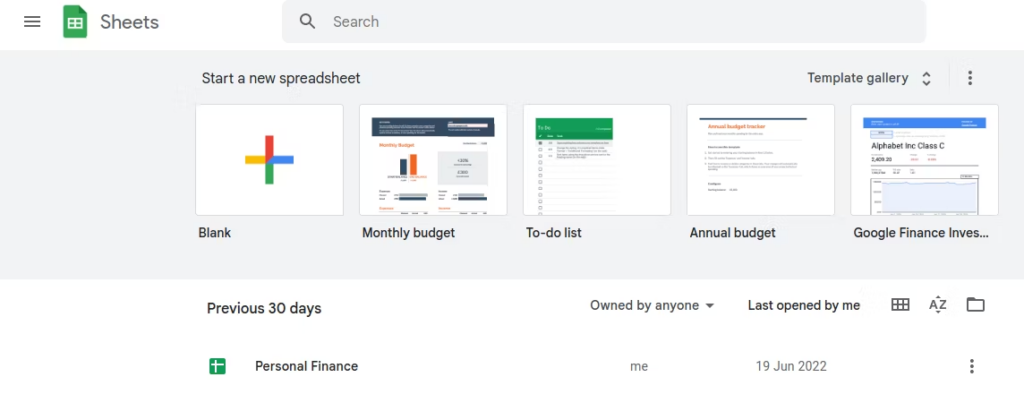The height and width of the screenshot is (394, 1024).
Task: Click the Monthly budget label
Action: [409, 233]
